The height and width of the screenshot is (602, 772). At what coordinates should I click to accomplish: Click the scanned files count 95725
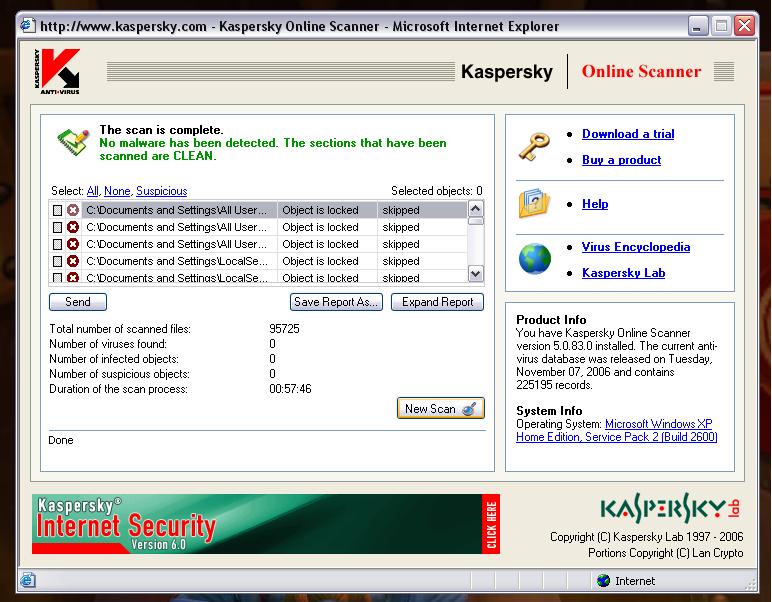[x=284, y=329]
